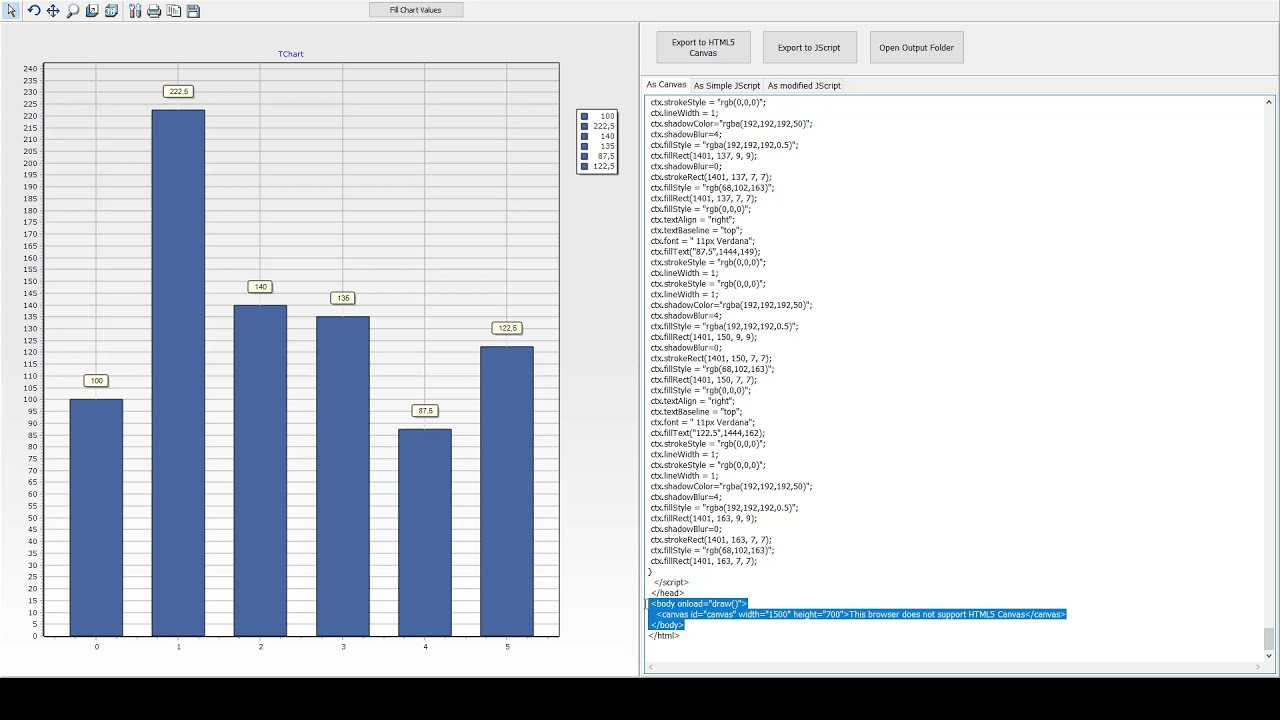
Task: Click the shortest bar at index 4
Action: tap(425, 533)
